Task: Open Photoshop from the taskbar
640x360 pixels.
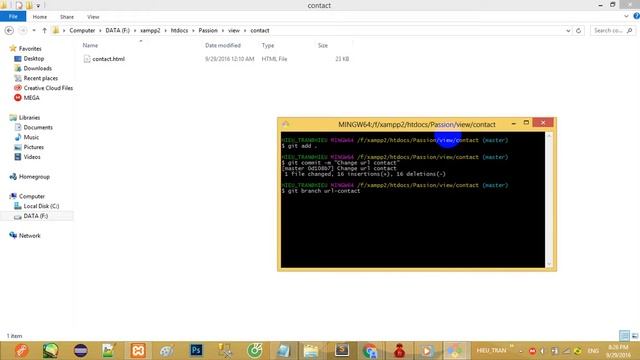Action: [196, 351]
